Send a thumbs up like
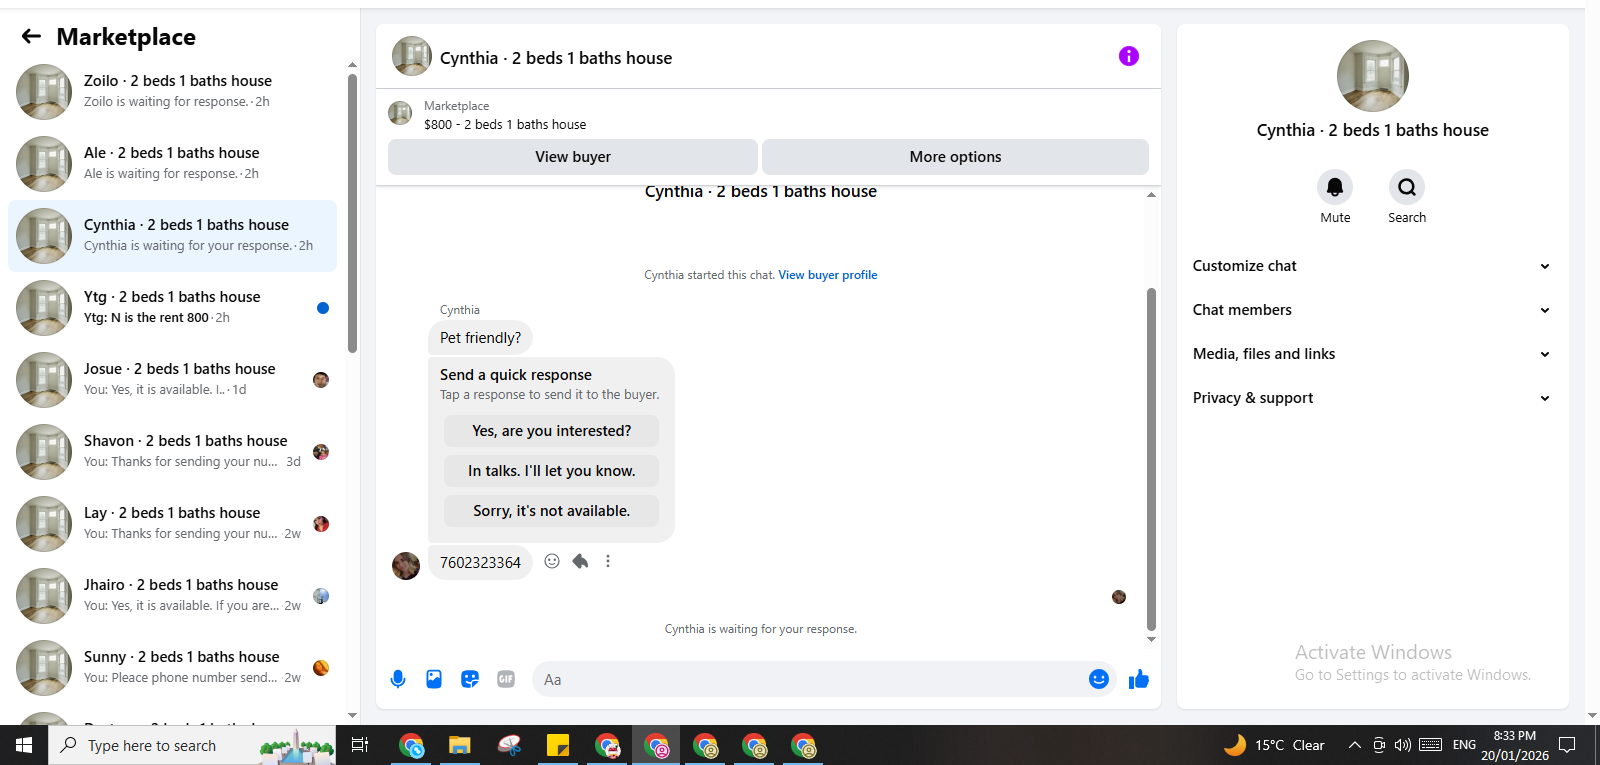The width and height of the screenshot is (1600, 765). pos(1139,679)
